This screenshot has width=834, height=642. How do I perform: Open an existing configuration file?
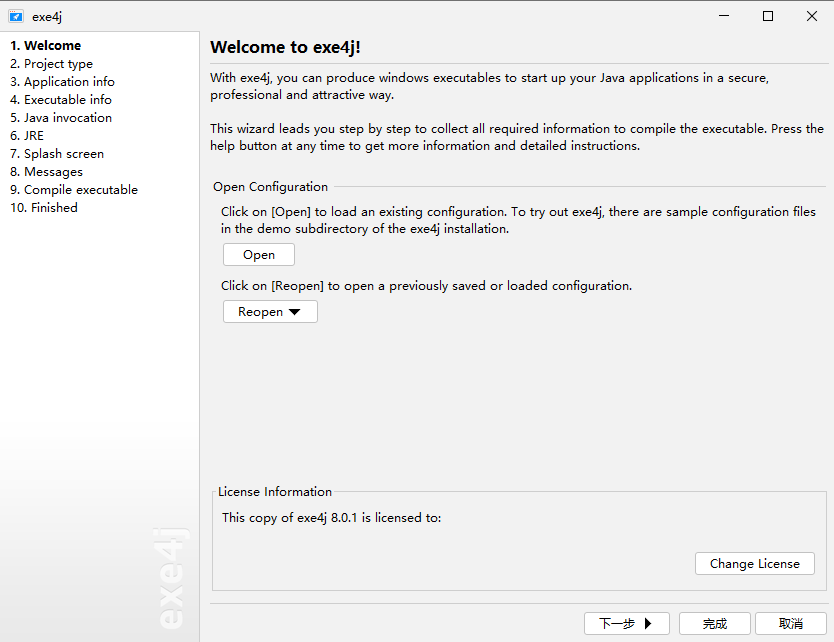[258, 255]
